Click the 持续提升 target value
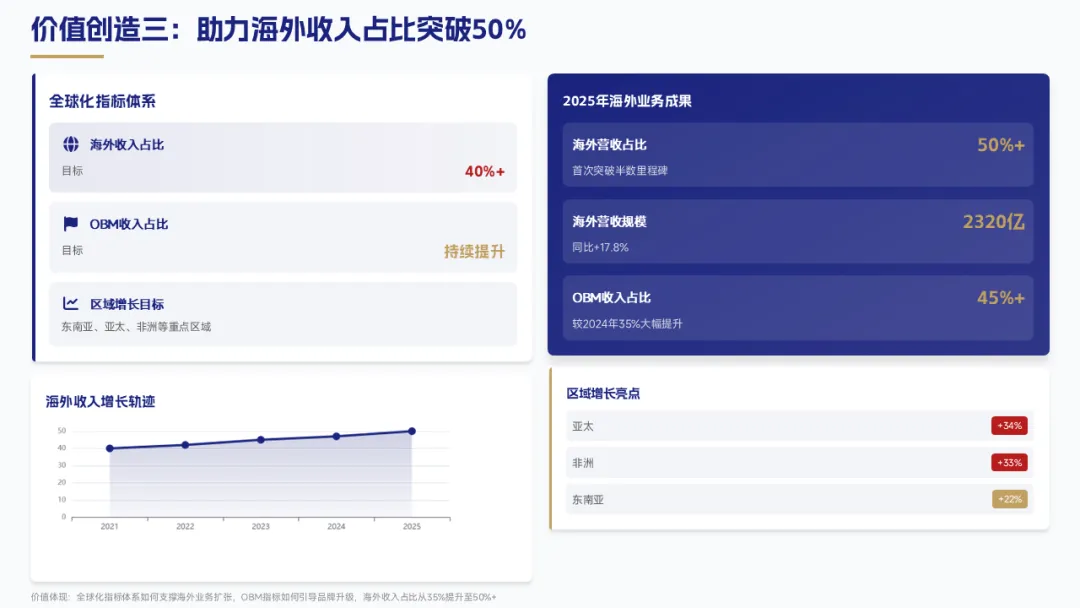The image size is (1080, 608). pos(475,251)
